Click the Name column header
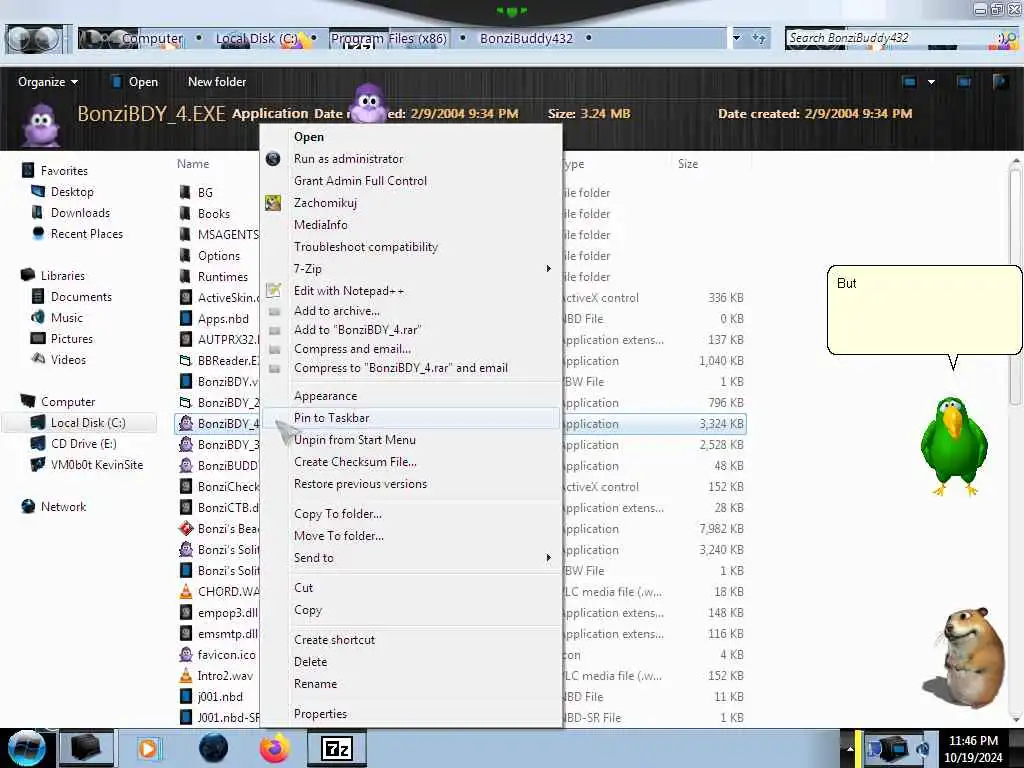 point(193,164)
